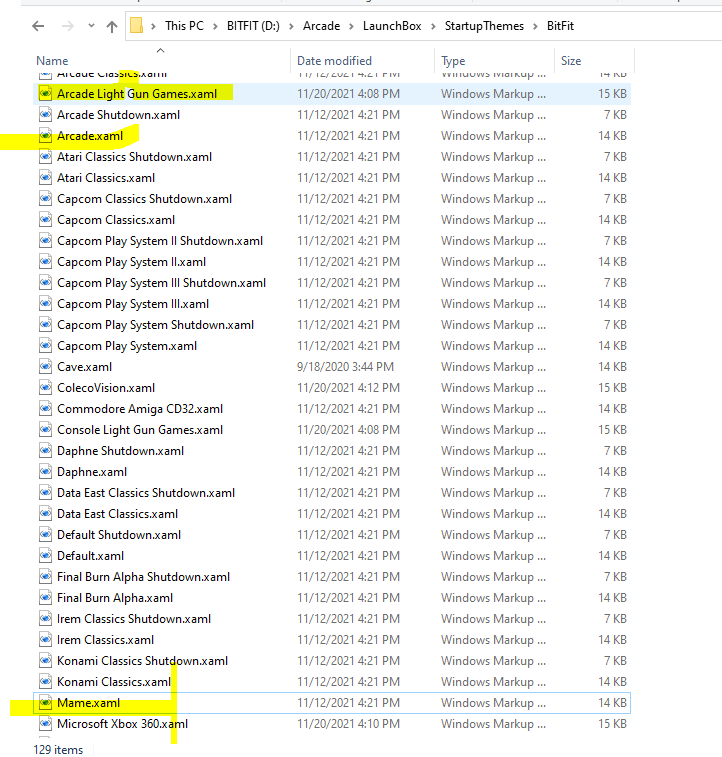Navigate to BITFIT (D:) breadcrumb
This screenshot has height=757, width=722.
point(253,26)
